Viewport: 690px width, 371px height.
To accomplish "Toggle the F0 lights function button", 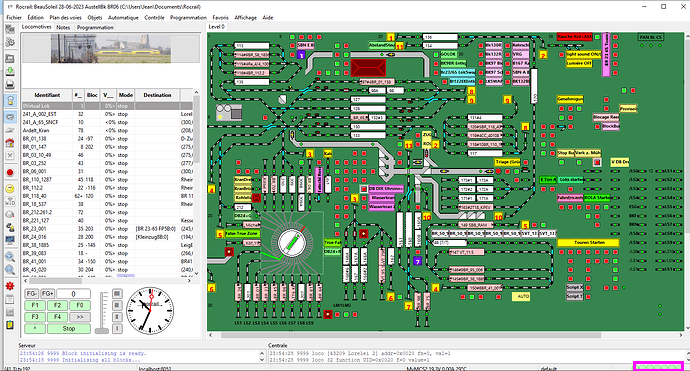I will pos(80,305).
